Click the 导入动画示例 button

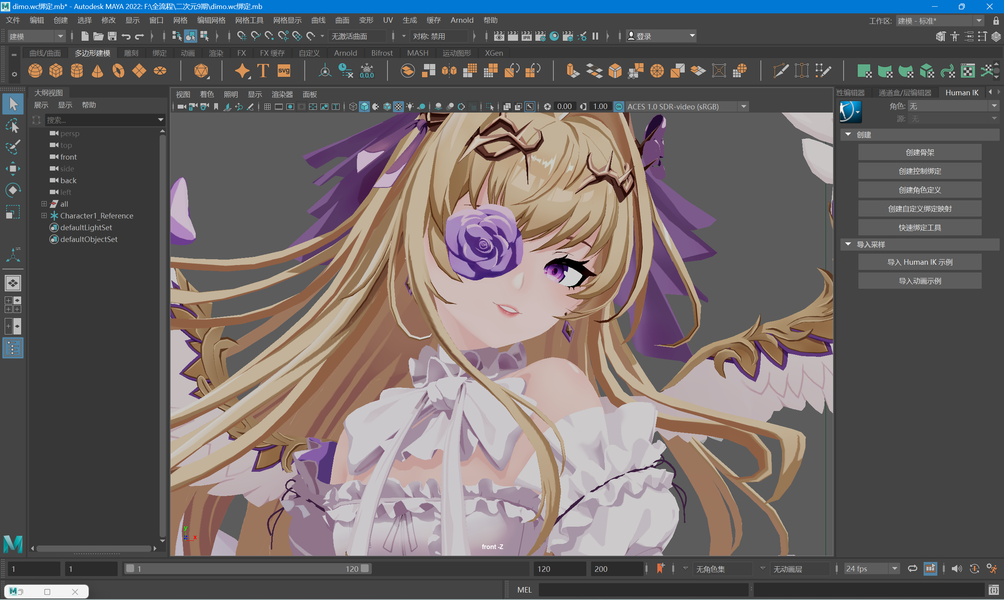point(919,281)
